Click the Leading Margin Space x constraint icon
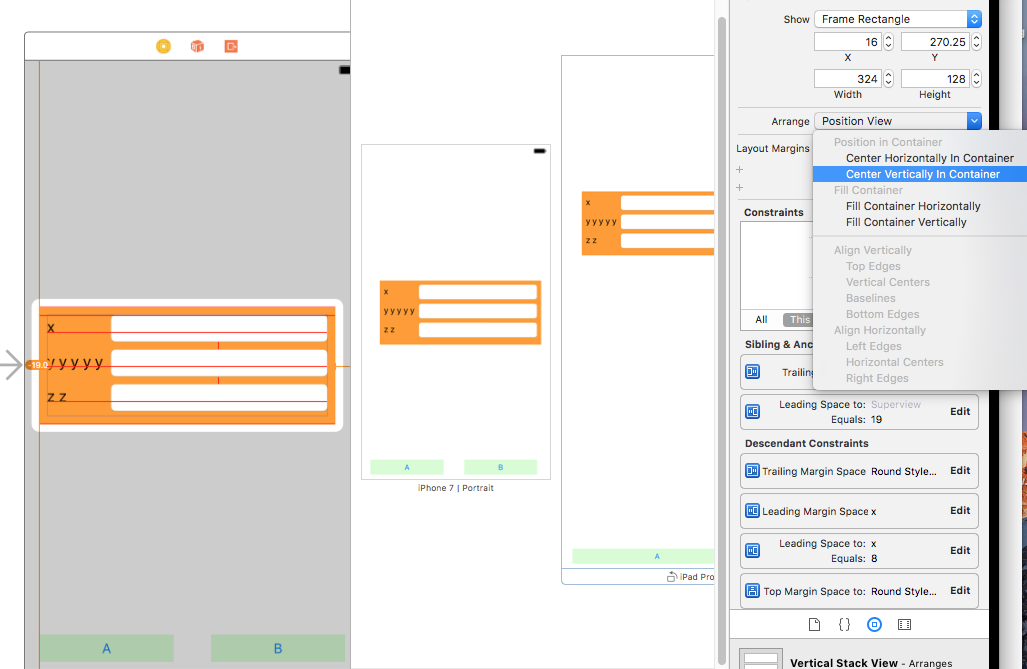Image resolution: width=1027 pixels, height=669 pixels. (x=753, y=510)
